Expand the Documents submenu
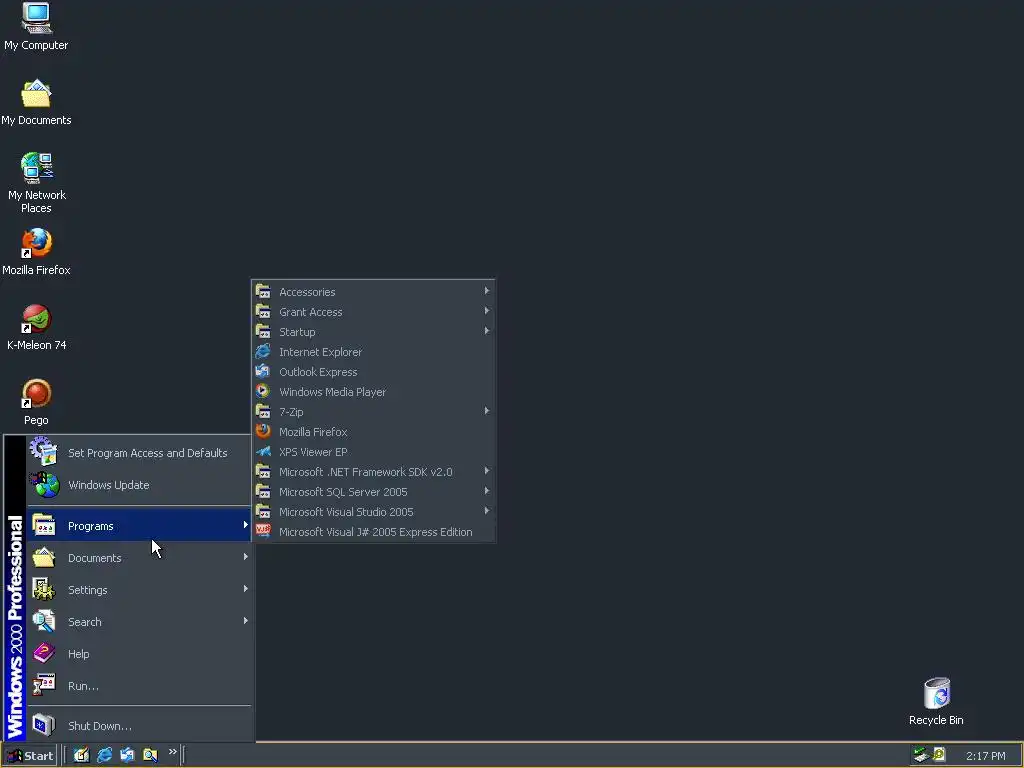 pyautogui.click(x=139, y=557)
